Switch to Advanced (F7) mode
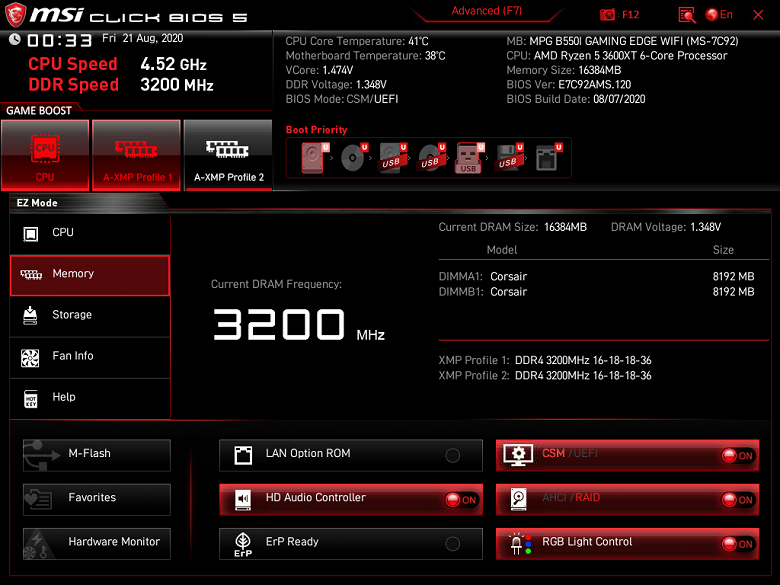The image size is (780, 585). [487, 11]
